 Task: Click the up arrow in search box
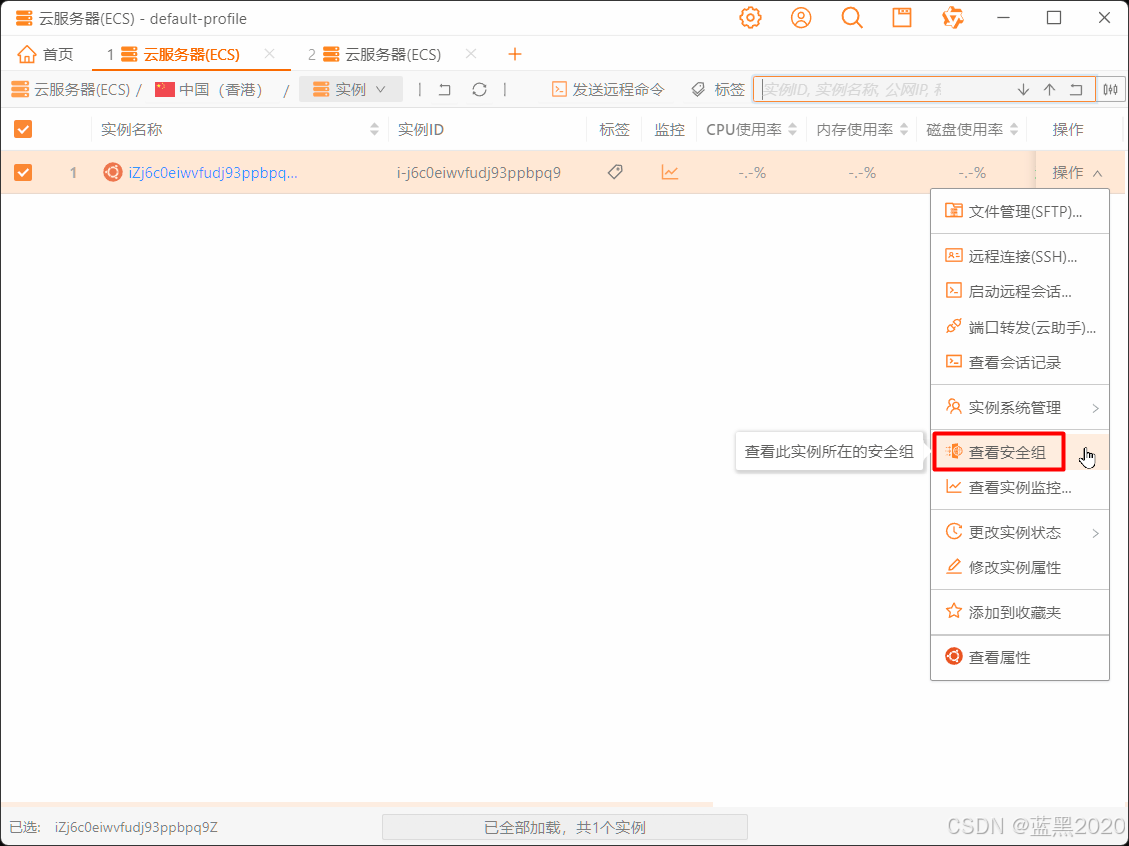tap(1049, 90)
